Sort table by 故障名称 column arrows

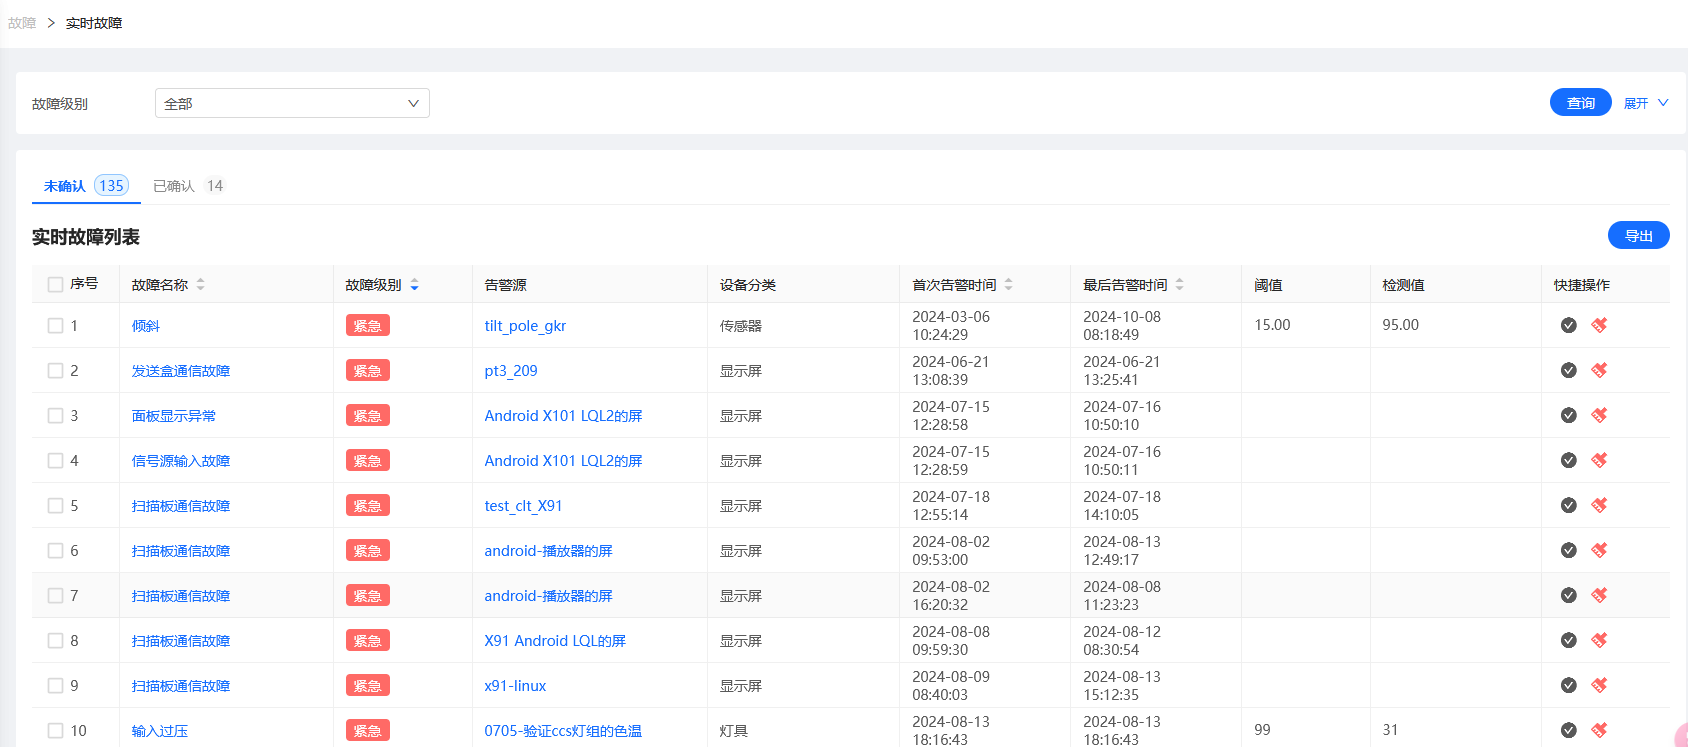pos(200,285)
